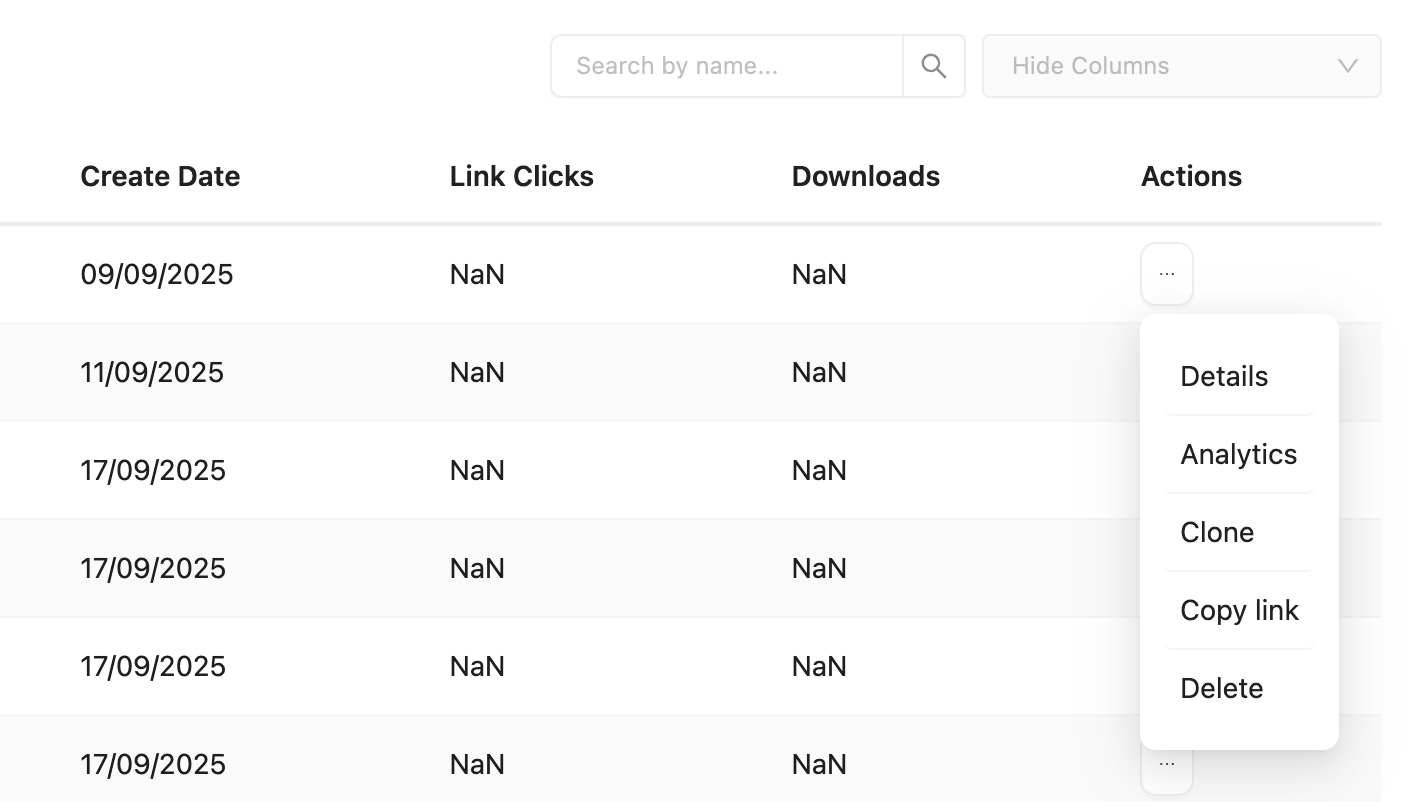Choose Copy link in the actions menu
The height and width of the screenshot is (802, 1402).
tap(1239, 611)
